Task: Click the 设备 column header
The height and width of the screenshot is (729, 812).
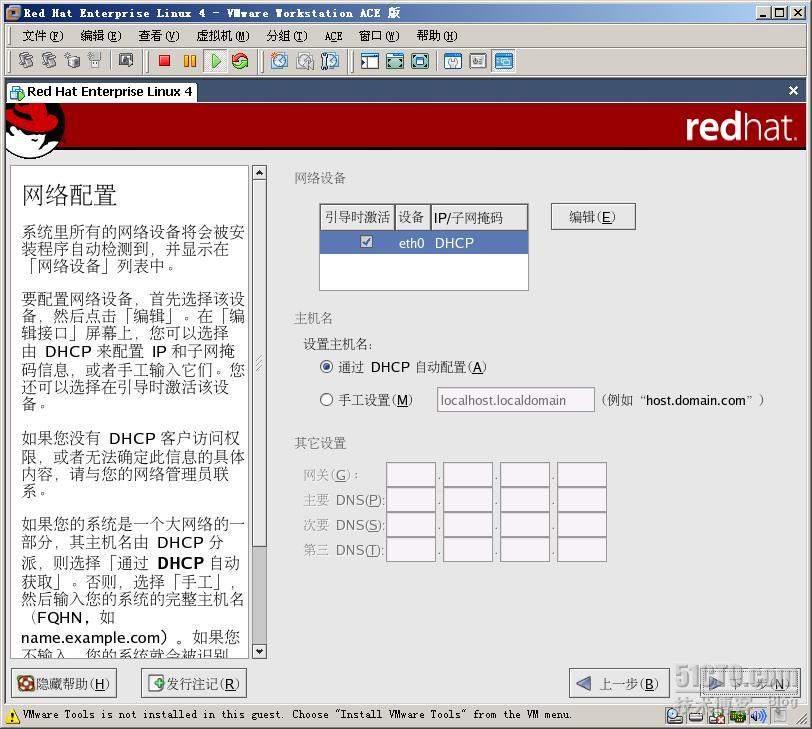Action: click(x=412, y=217)
